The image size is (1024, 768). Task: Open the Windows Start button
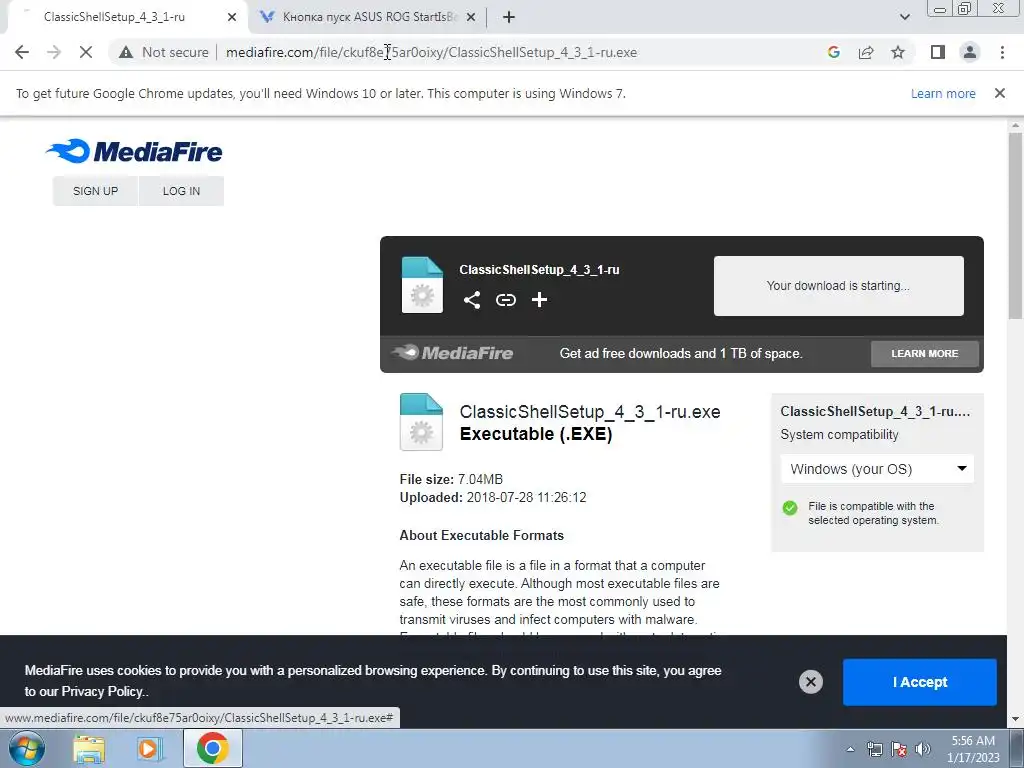coord(27,748)
